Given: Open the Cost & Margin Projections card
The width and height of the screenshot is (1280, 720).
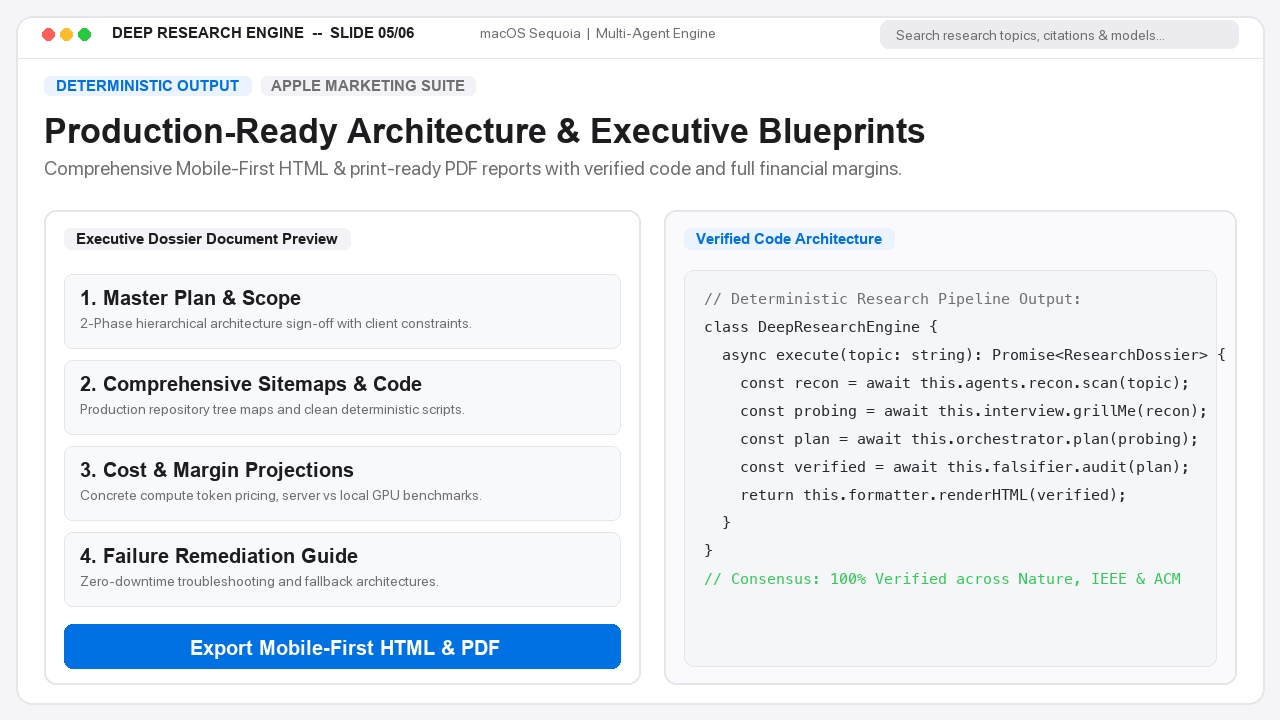Looking at the screenshot, I should pyautogui.click(x=342, y=483).
